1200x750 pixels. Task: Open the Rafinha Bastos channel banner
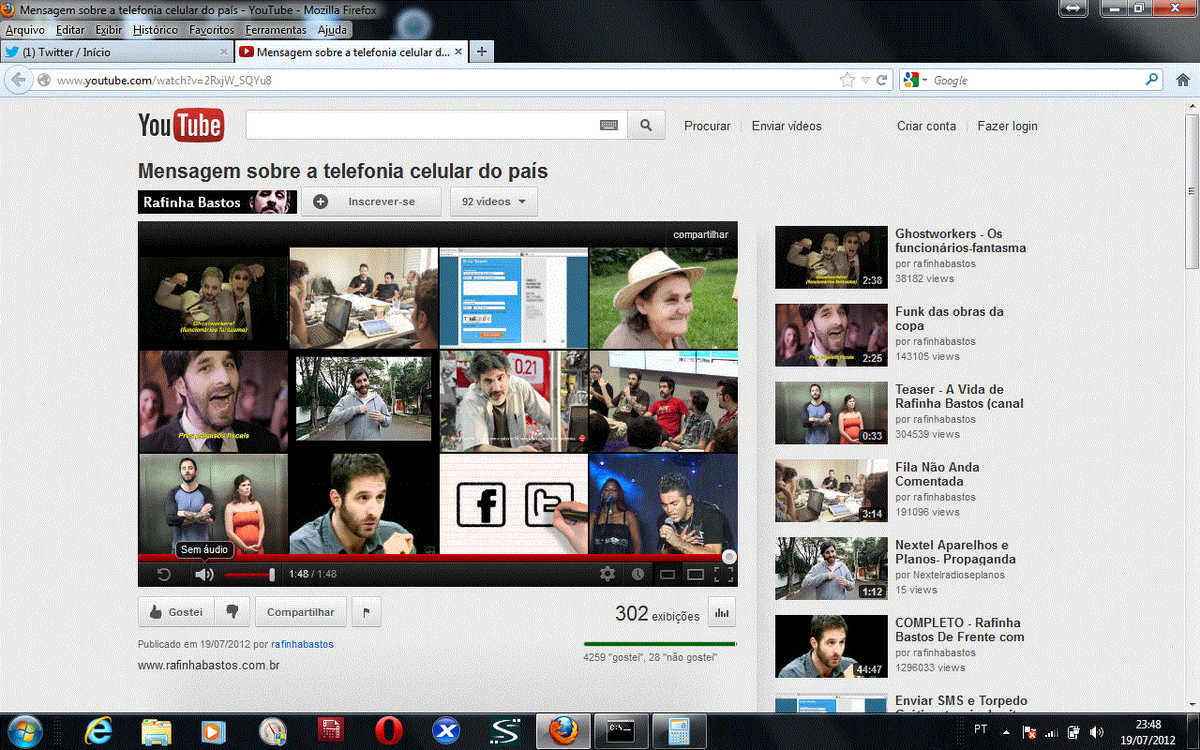click(x=217, y=201)
